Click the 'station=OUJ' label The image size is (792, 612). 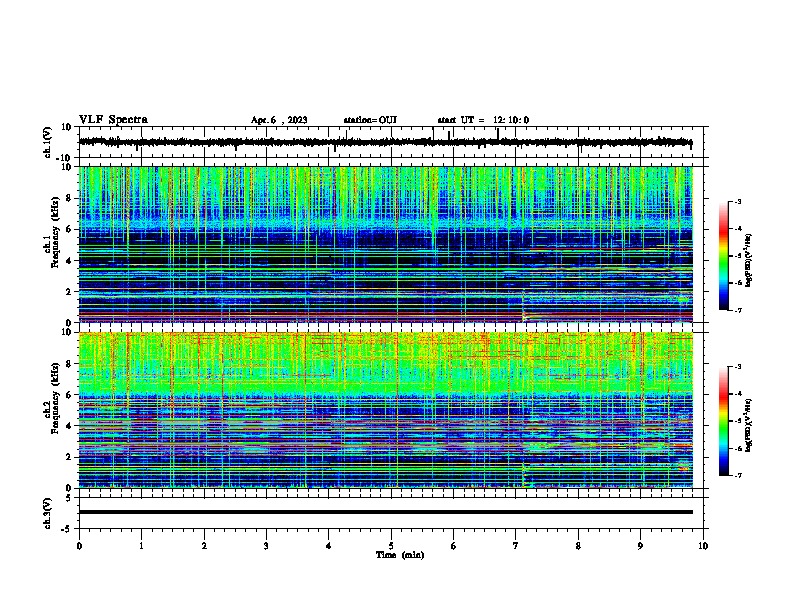pyautogui.click(x=370, y=120)
